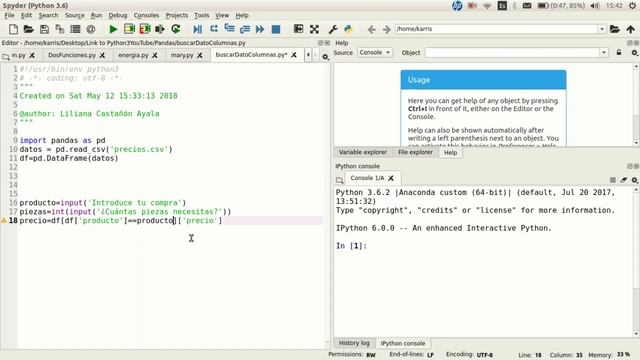Viewport: 640px width, 360px height.
Task: Open the File menu
Action: 9,15
